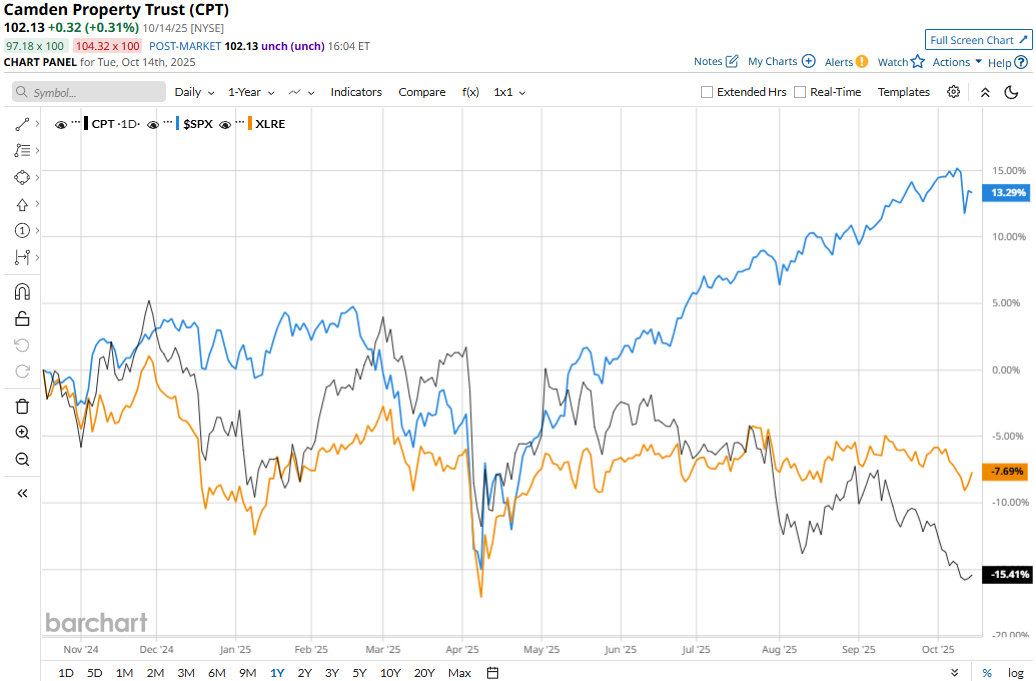Screen dimensions: 1036x681
Task: Click the -15.41% CPT price label
Action: click(1006, 575)
